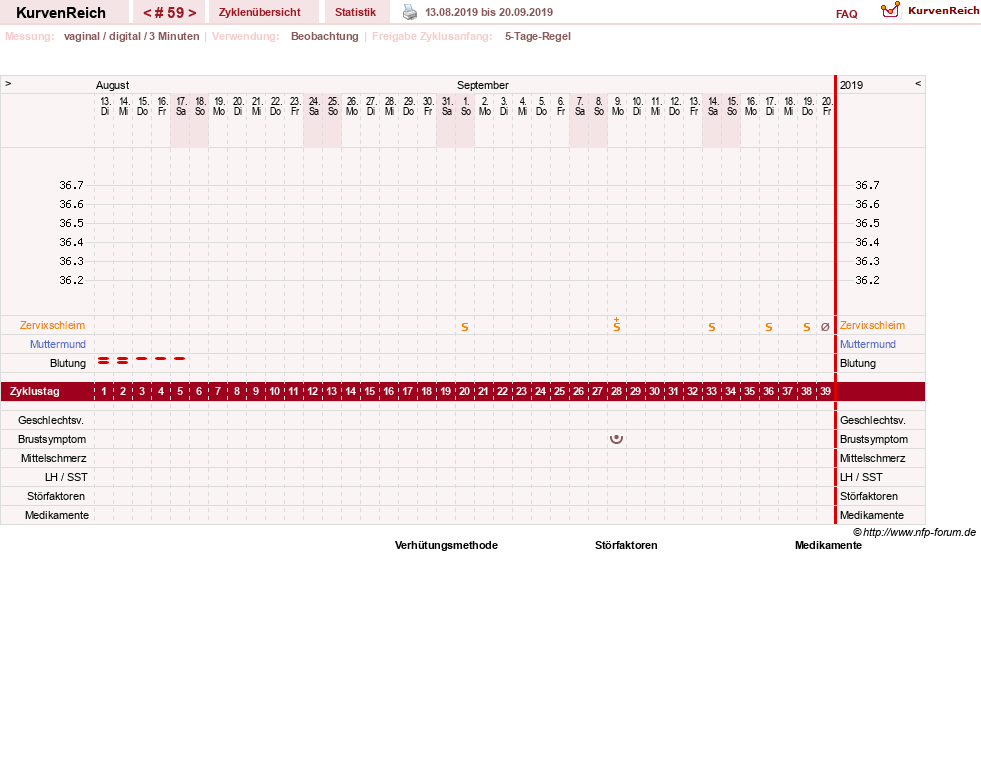Click the cervical mucus S symbol on 1. September
The image size is (981, 784).
pyautogui.click(x=465, y=327)
